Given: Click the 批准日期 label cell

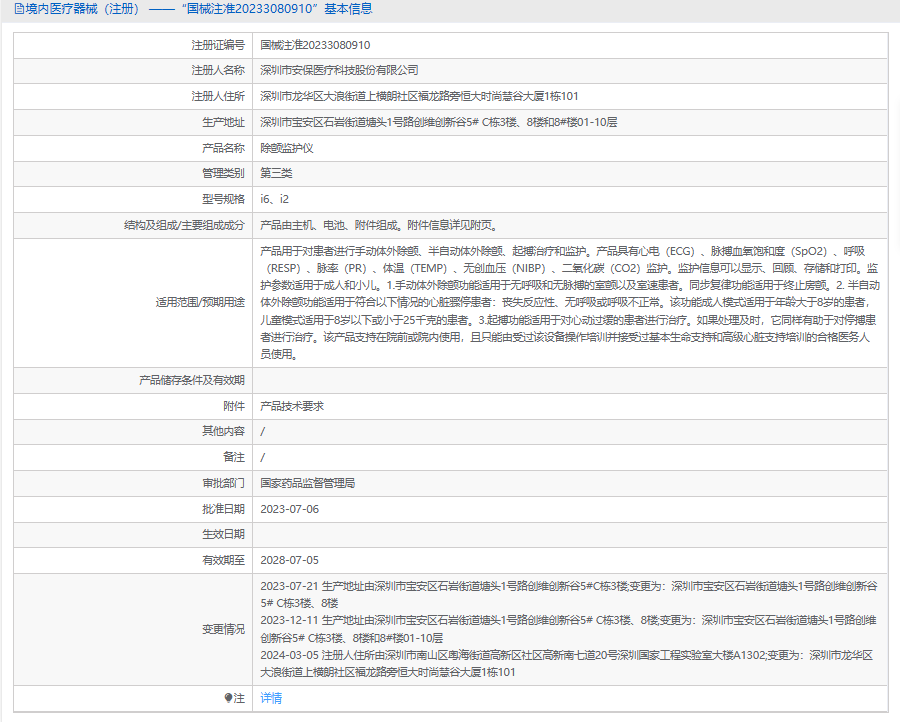Looking at the screenshot, I should pyautogui.click(x=133, y=509).
